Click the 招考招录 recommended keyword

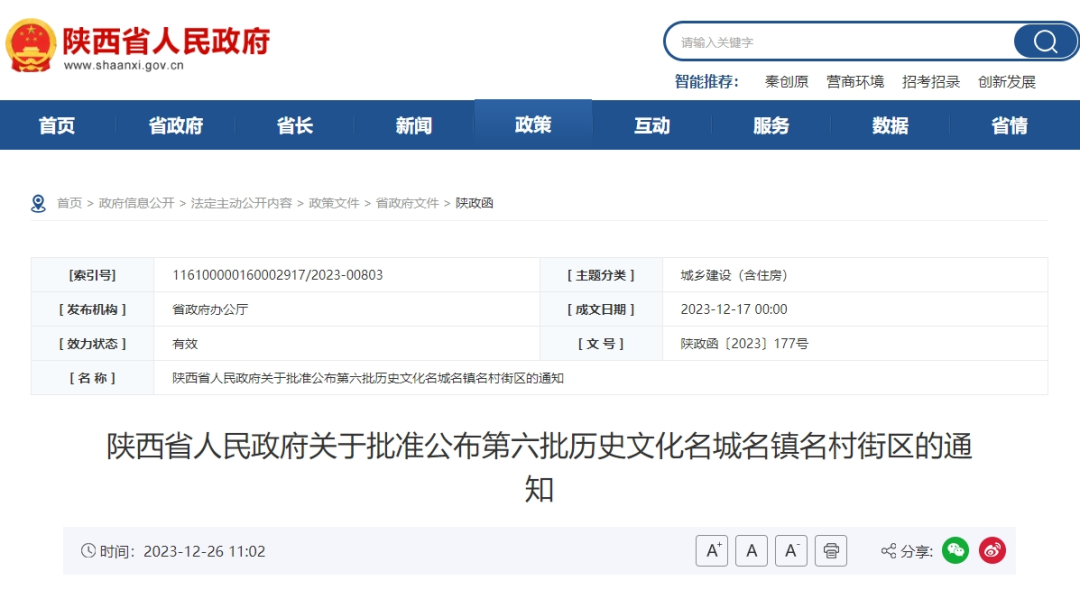coord(931,82)
